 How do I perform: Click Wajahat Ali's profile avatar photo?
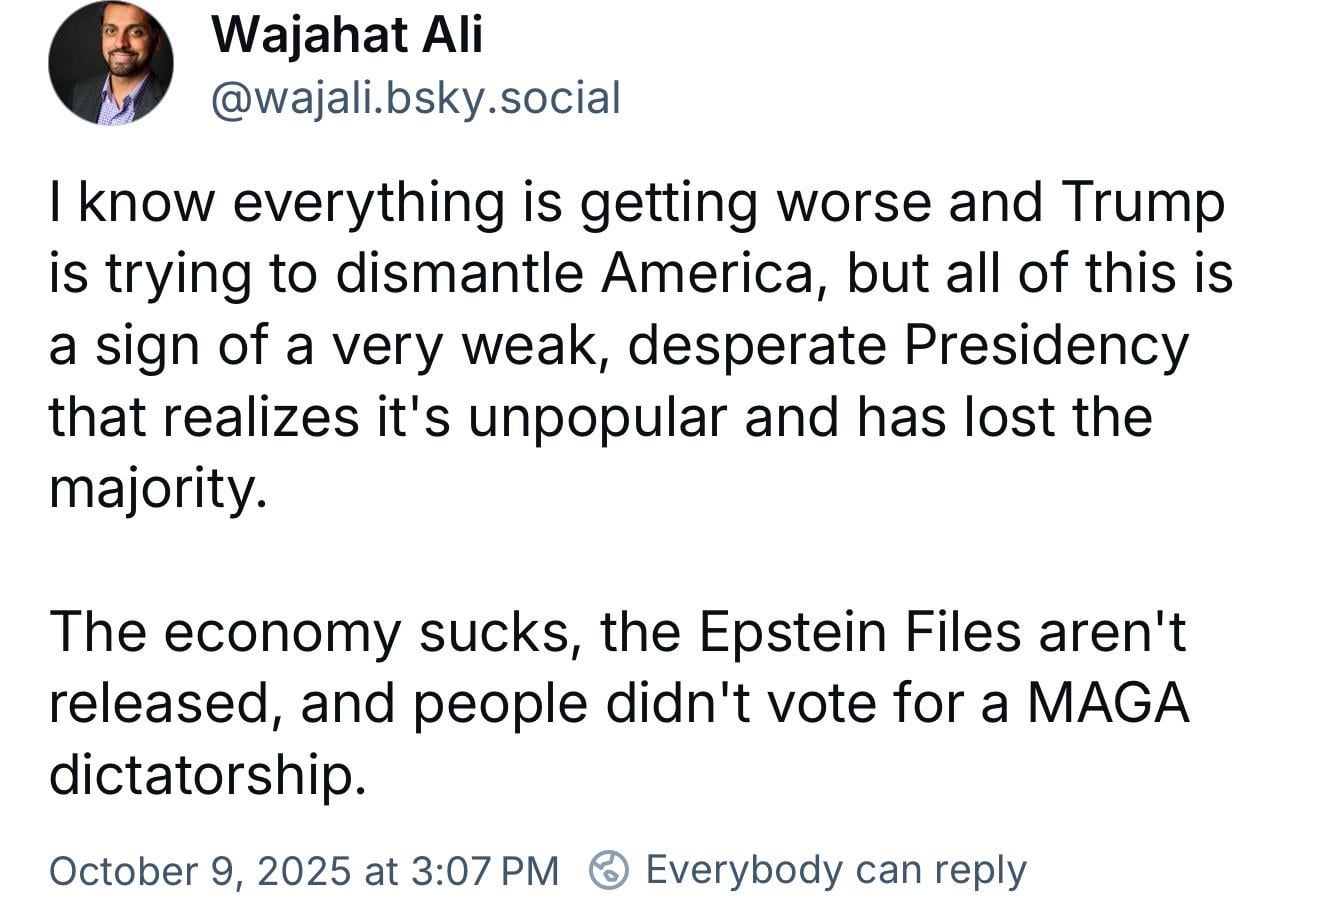coord(110,63)
